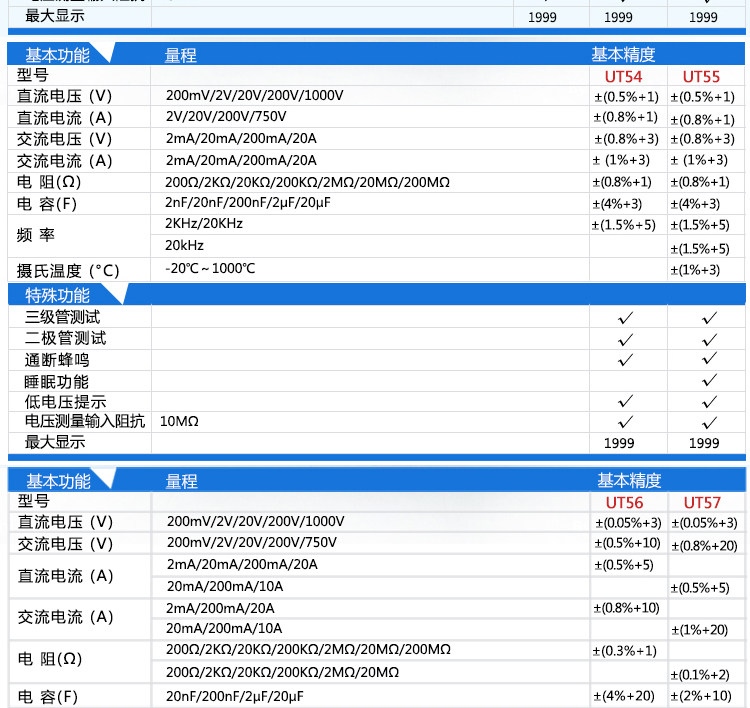This screenshot has width=750, height=708.
Task: Click the 10MΩ input impedance value
Action: (x=179, y=421)
